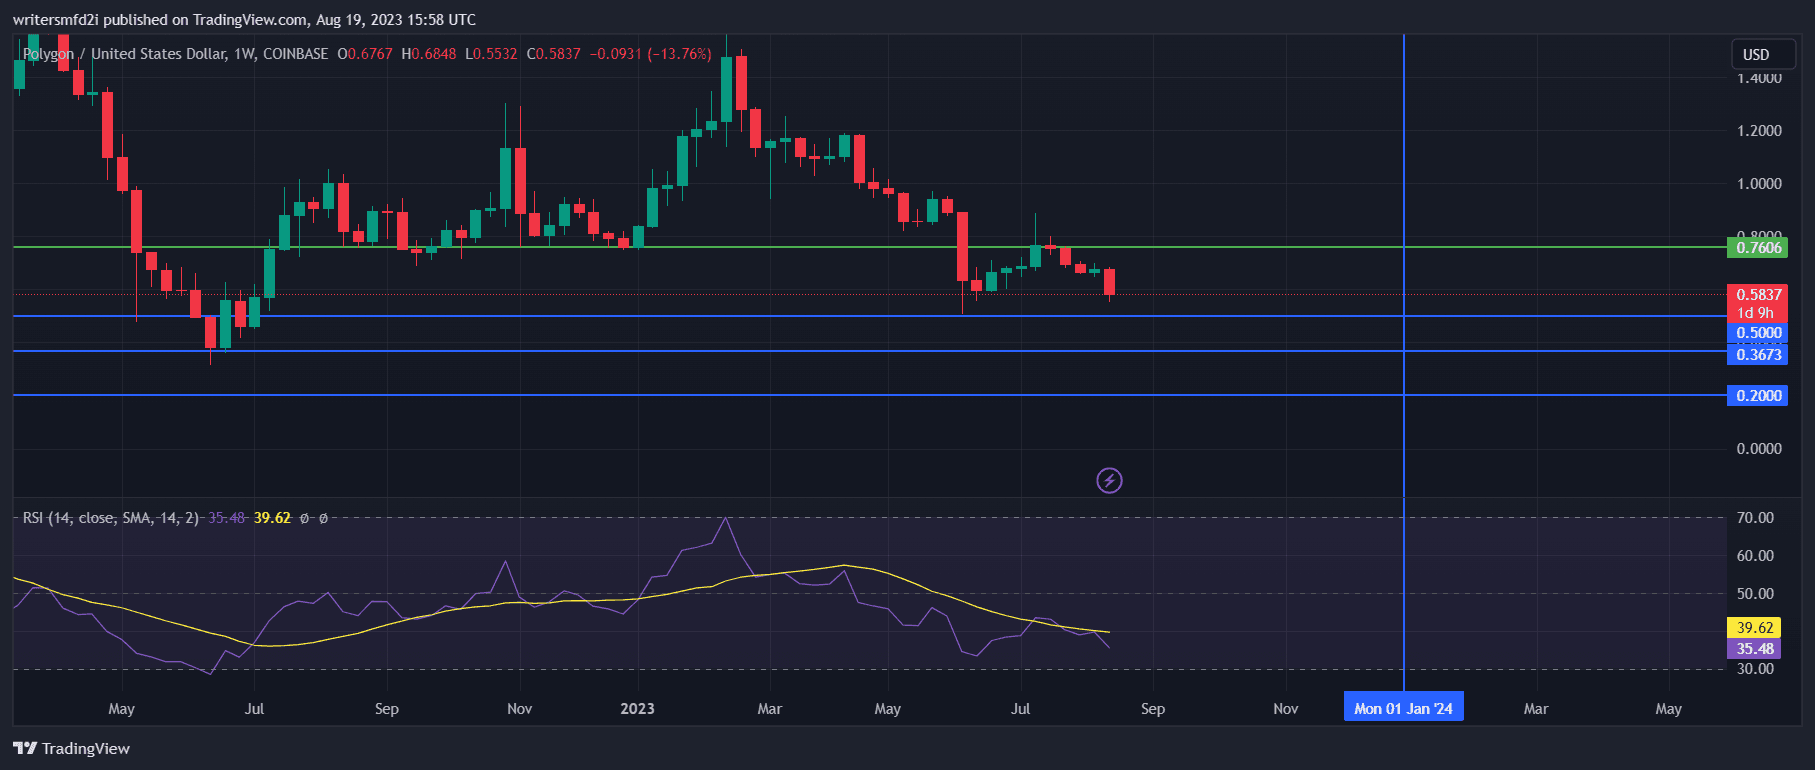The height and width of the screenshot is (770, 1815).
Task: Select the yellow 39.62 RSI scale label
Action: [1754, 627]
